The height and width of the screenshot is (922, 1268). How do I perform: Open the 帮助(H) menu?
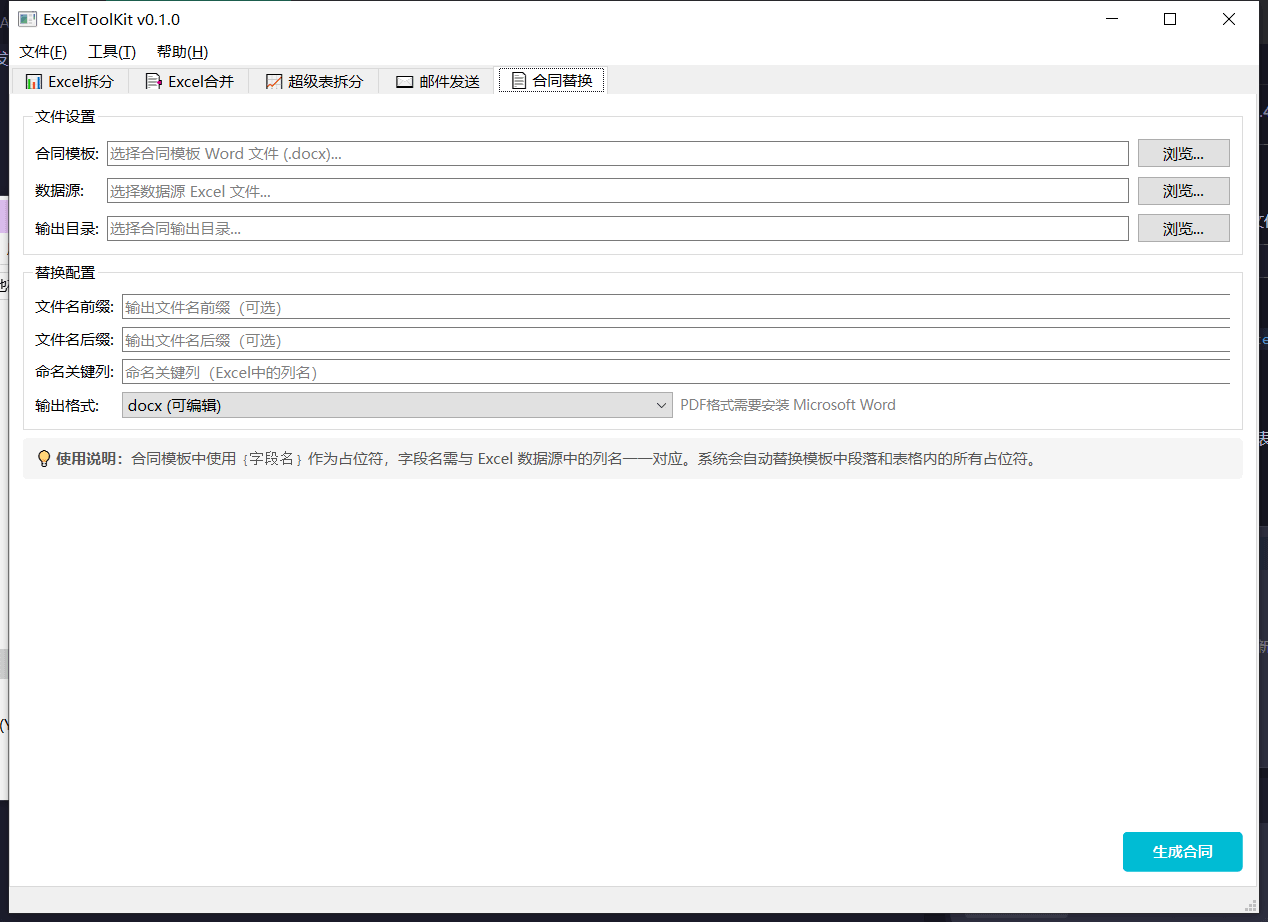click(x=182, y=52)
